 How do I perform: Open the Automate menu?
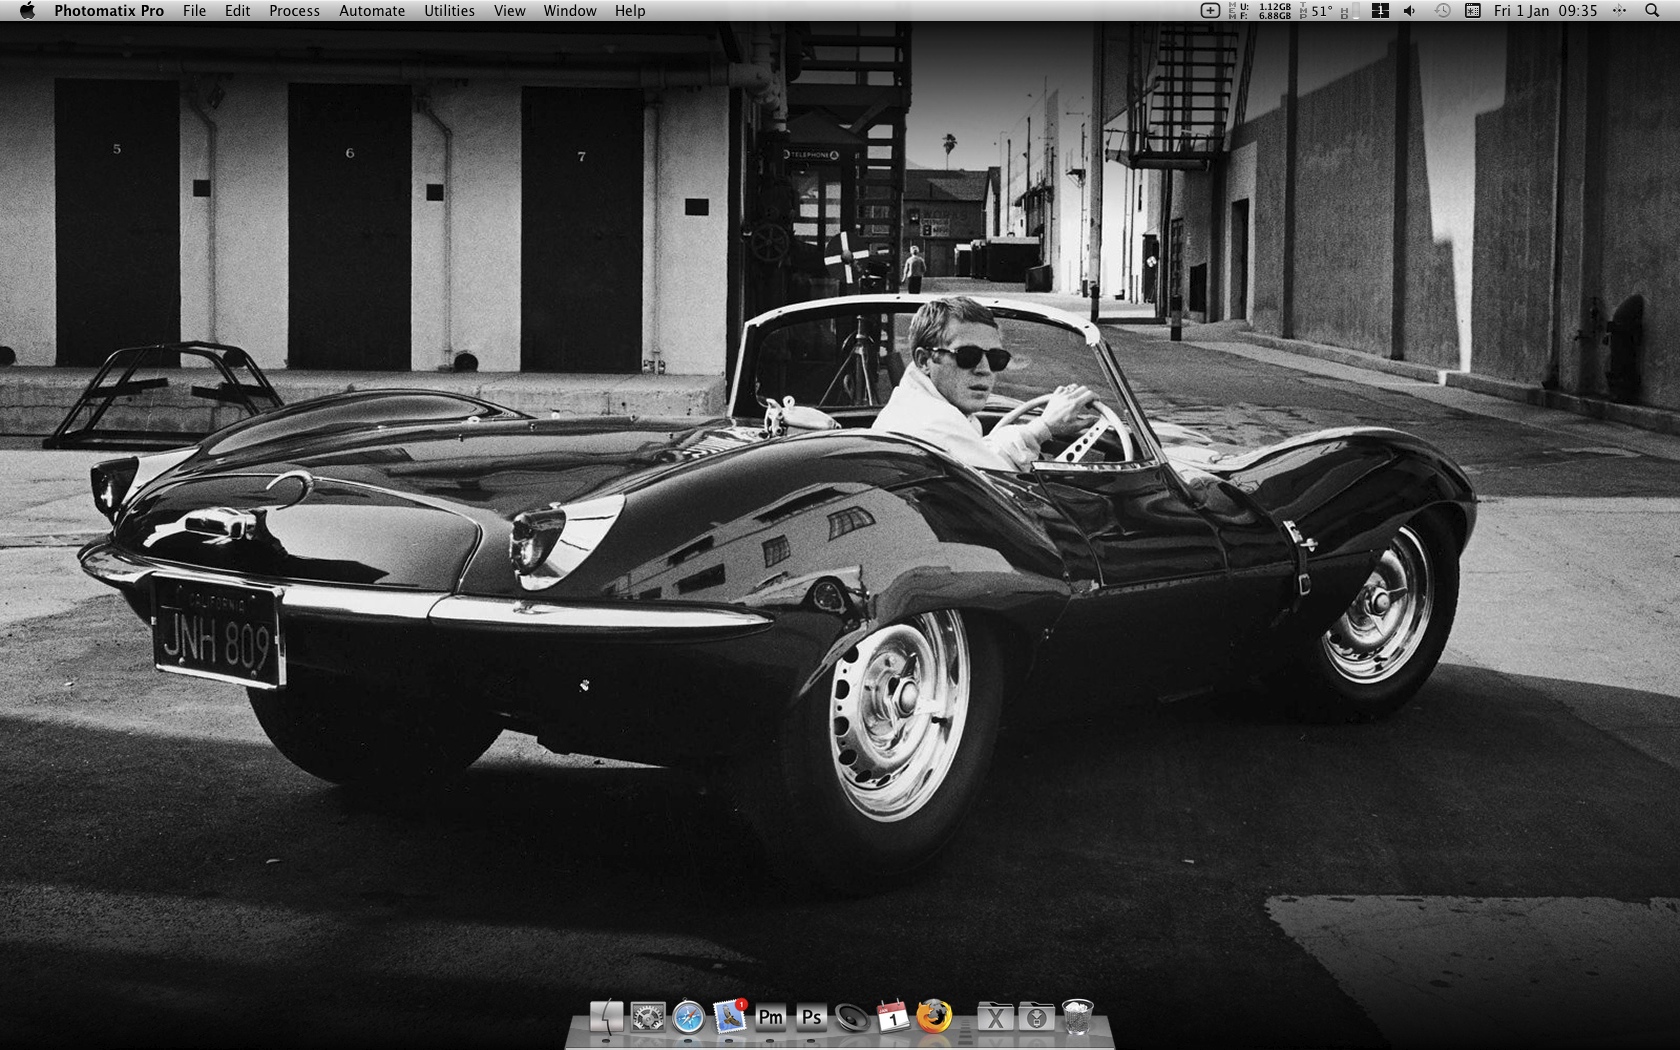point(372,11)
